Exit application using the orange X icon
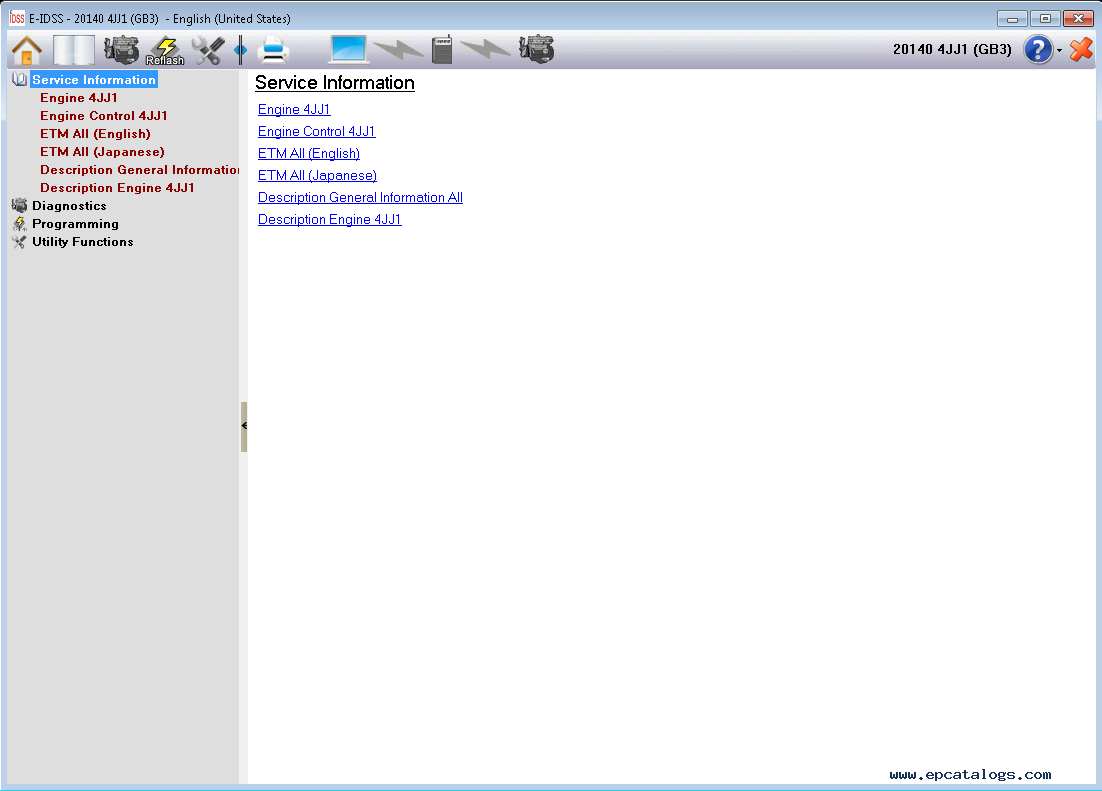Screen dimensions: 1102x791 pos(1081,49)
